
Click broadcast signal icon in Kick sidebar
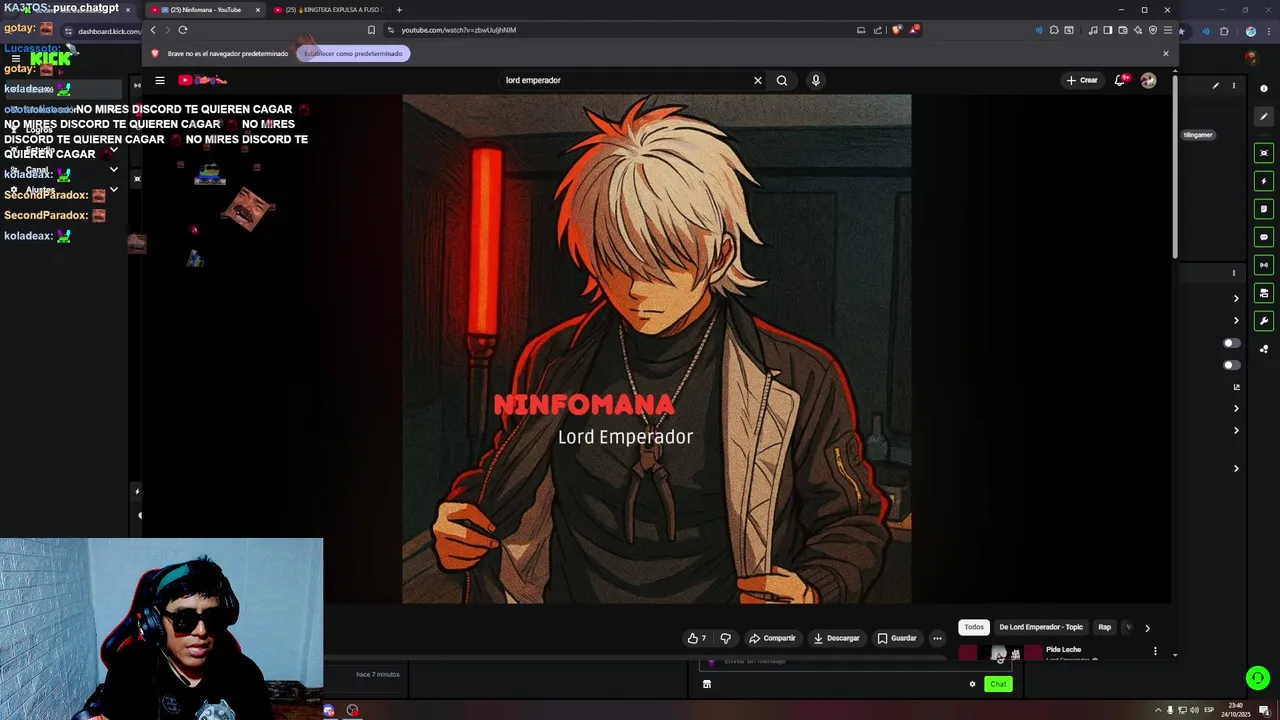pyautogui.click(x=1264, y=265)
